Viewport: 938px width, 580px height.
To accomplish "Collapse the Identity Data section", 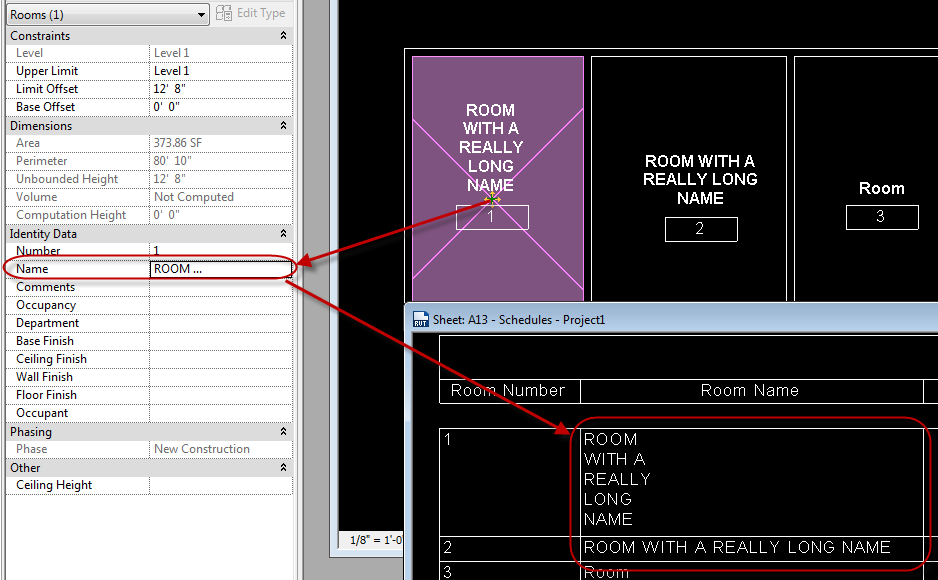I will point(284,232).
